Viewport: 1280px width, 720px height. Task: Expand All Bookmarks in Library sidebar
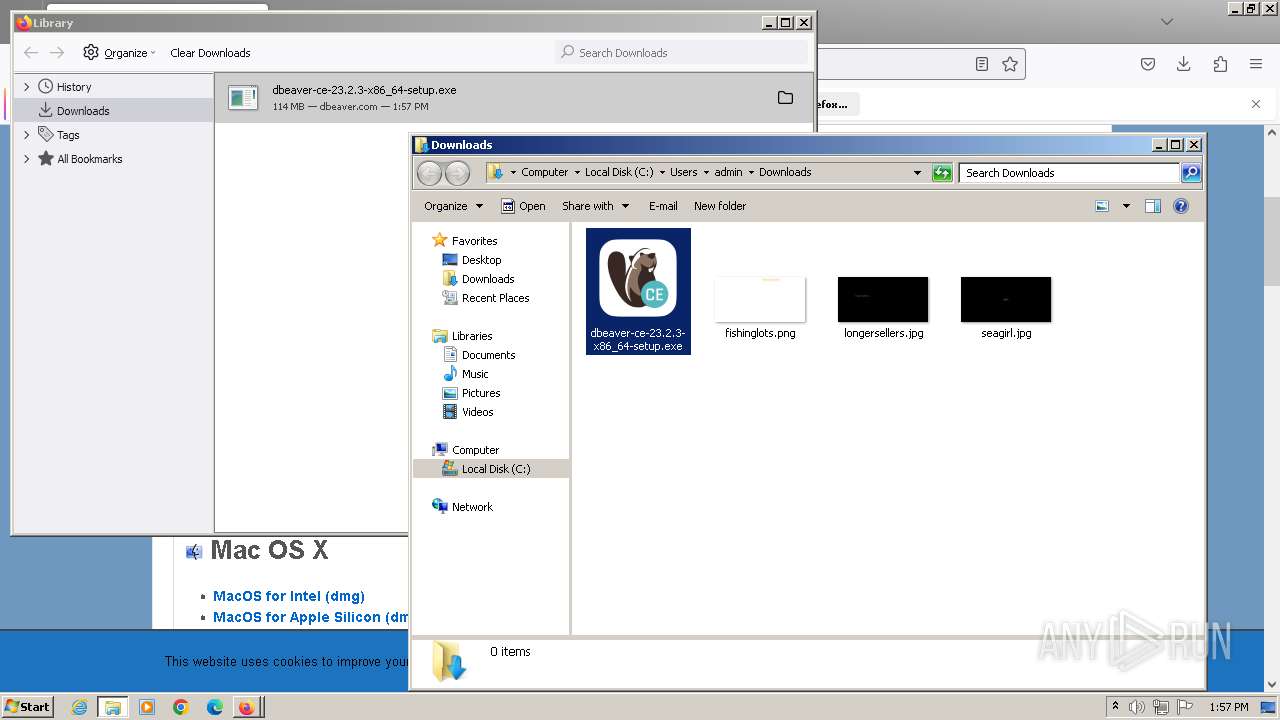click(27, 159)
